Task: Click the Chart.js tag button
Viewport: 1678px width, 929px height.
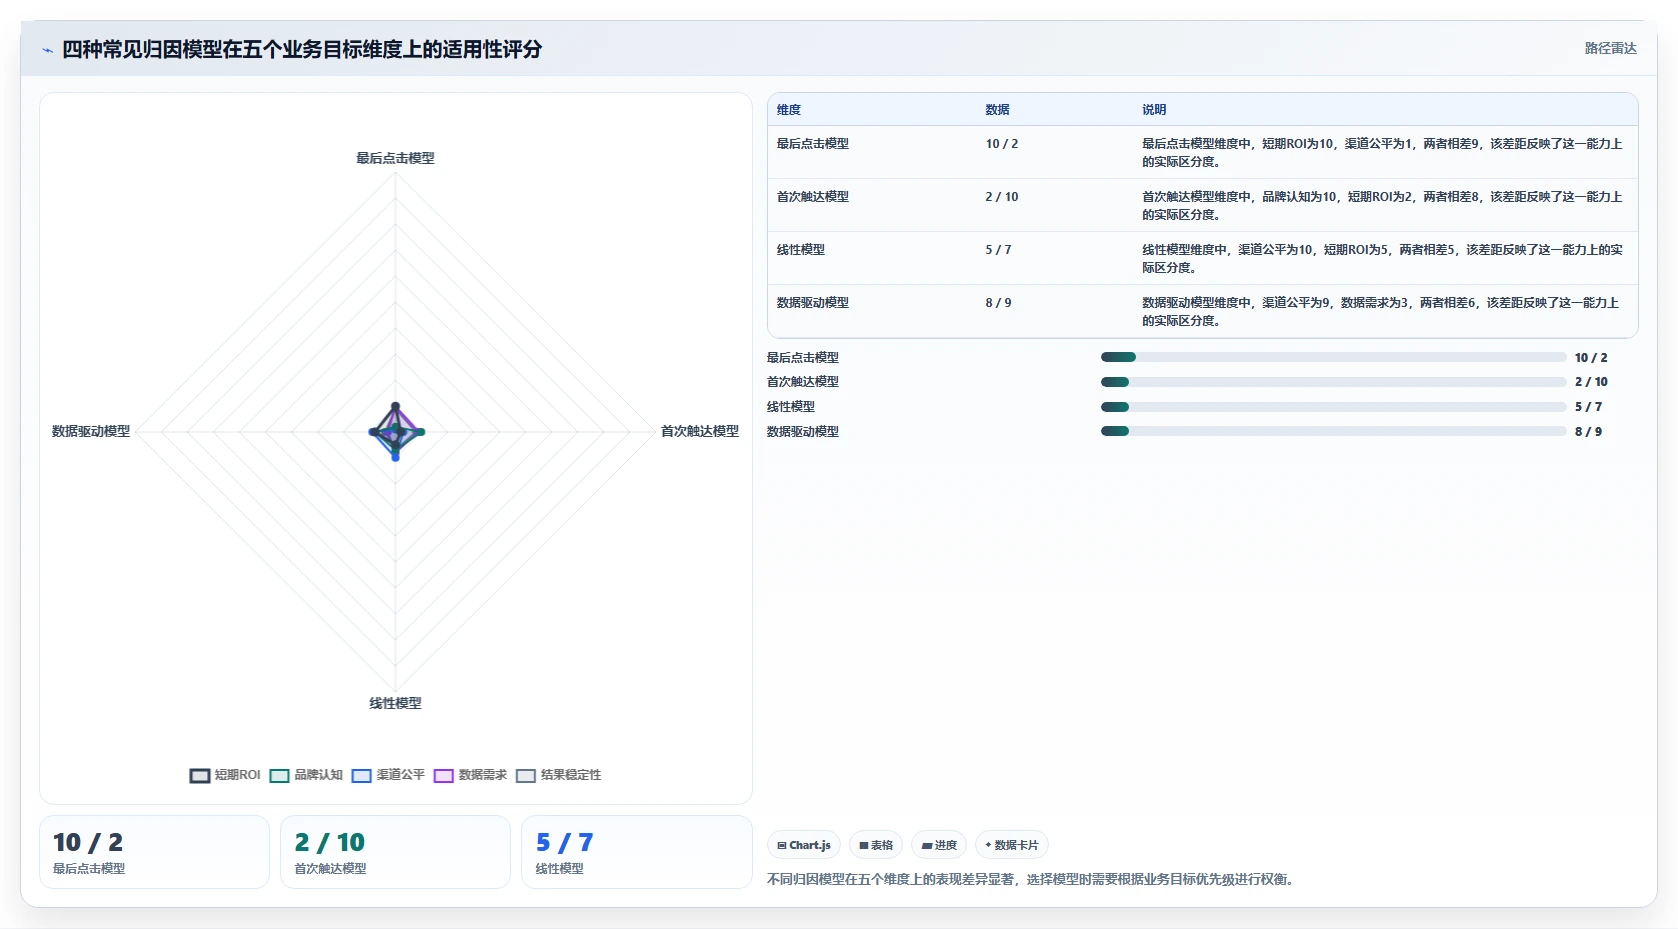Action: point(804,845)
